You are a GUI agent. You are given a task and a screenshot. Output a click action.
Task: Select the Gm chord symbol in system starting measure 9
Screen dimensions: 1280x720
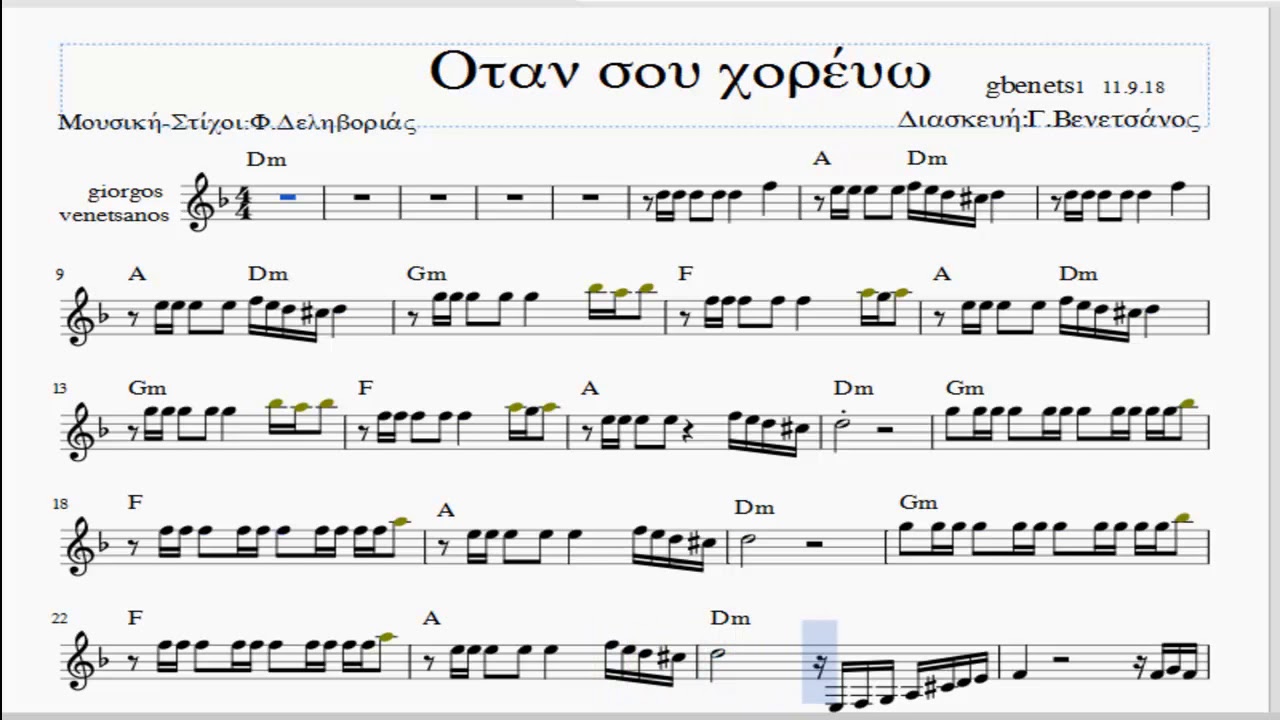pyautogui.click(x=427, y=273)
